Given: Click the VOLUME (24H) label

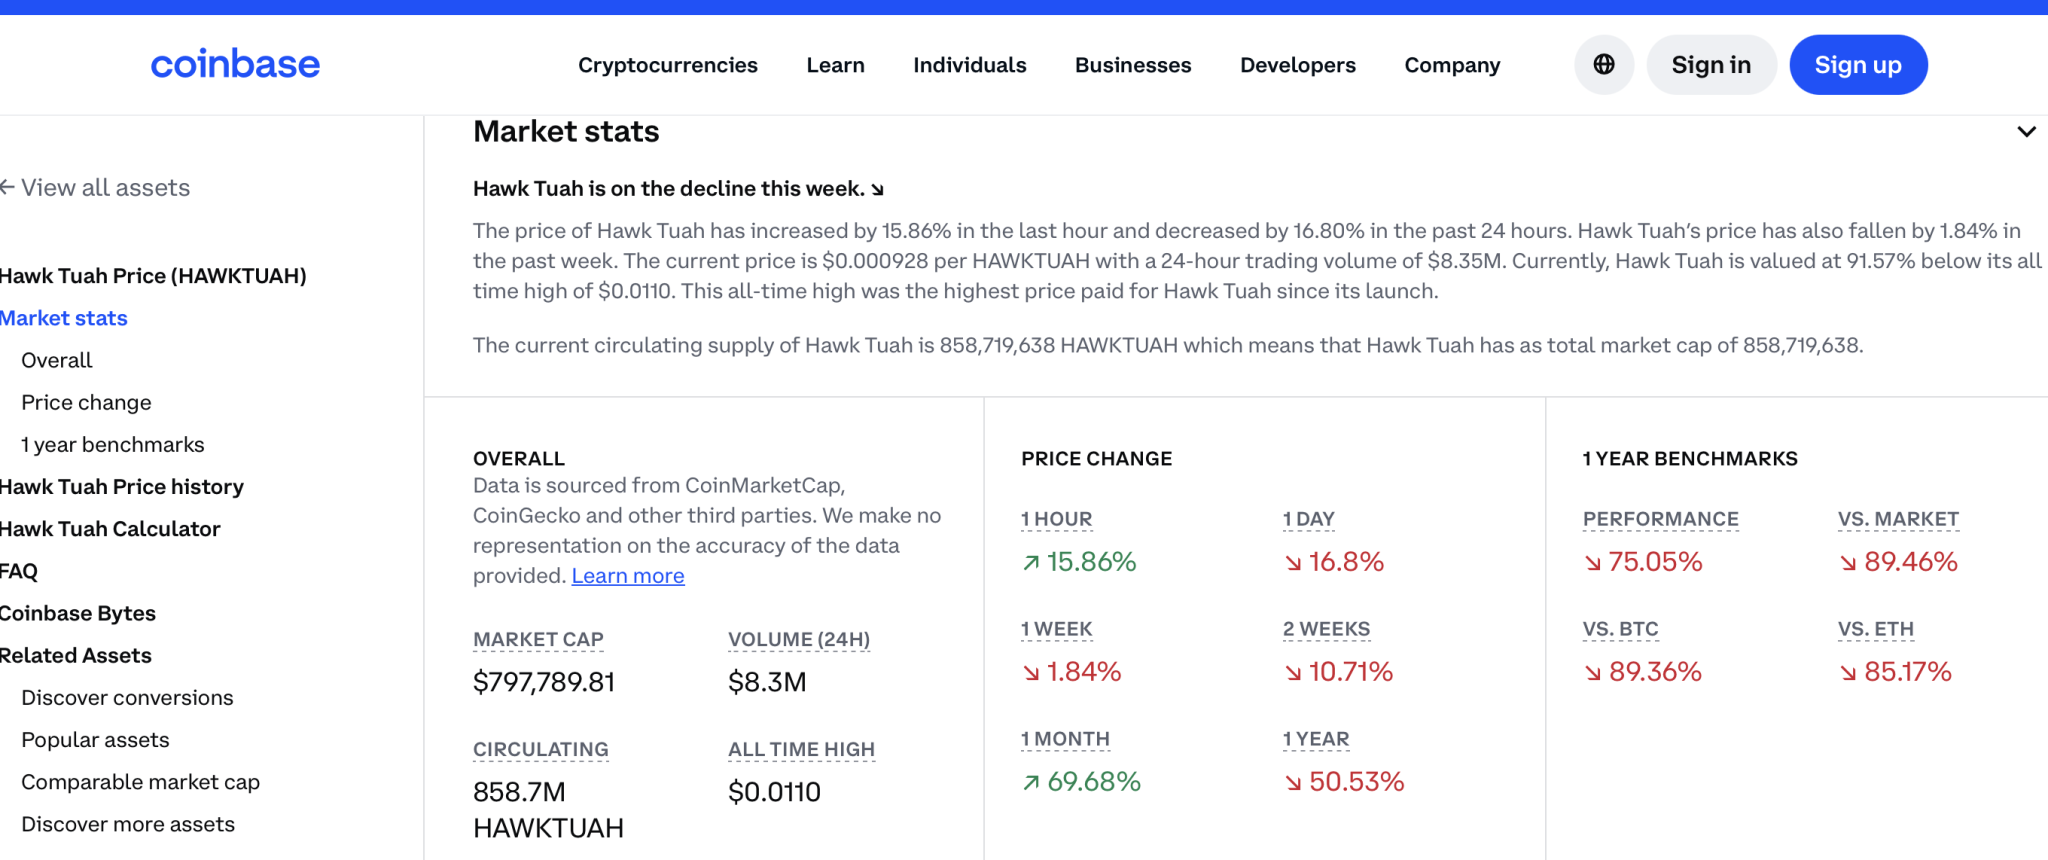Looking at the screenshot, I should (799, 639).
